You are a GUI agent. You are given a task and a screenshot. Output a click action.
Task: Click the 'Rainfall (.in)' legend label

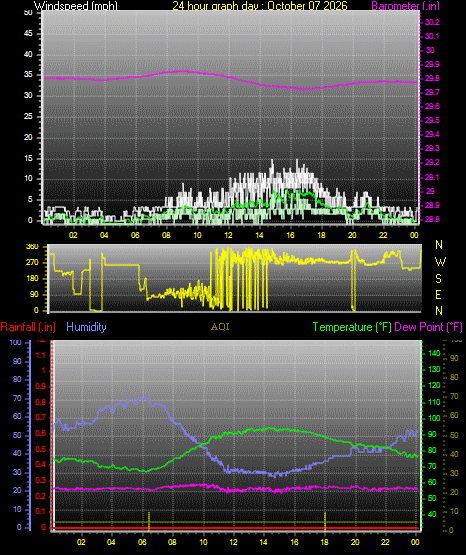[x=28, y=327]
